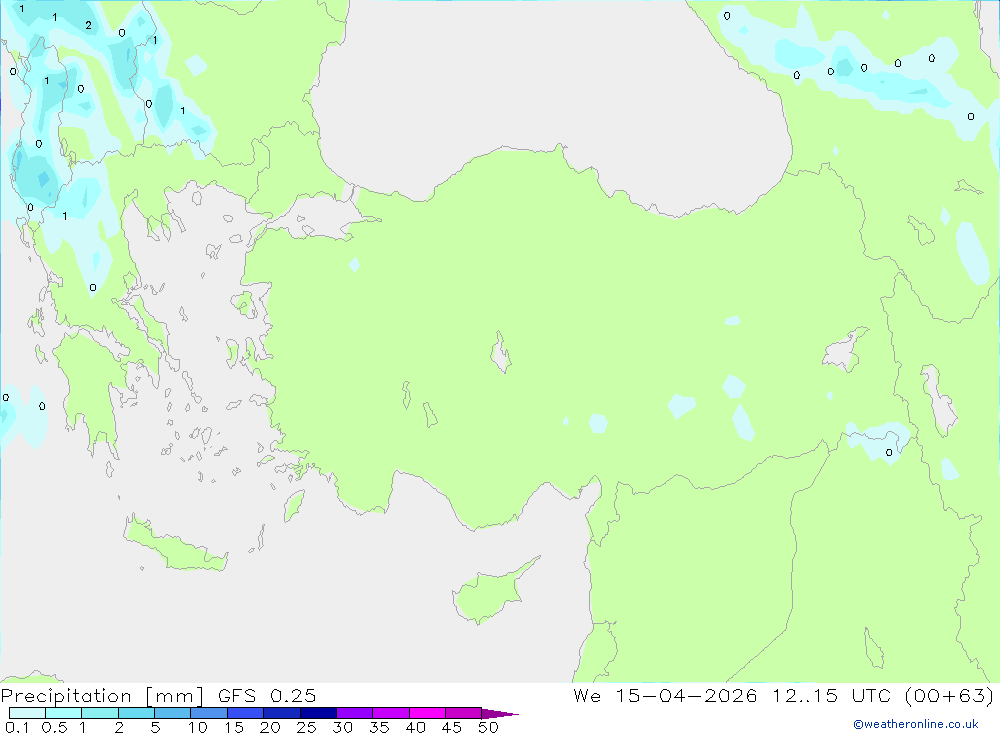Pick the 45–50 mm legend swatch
The image size is (1000, 733).
(x=464, y=713)
